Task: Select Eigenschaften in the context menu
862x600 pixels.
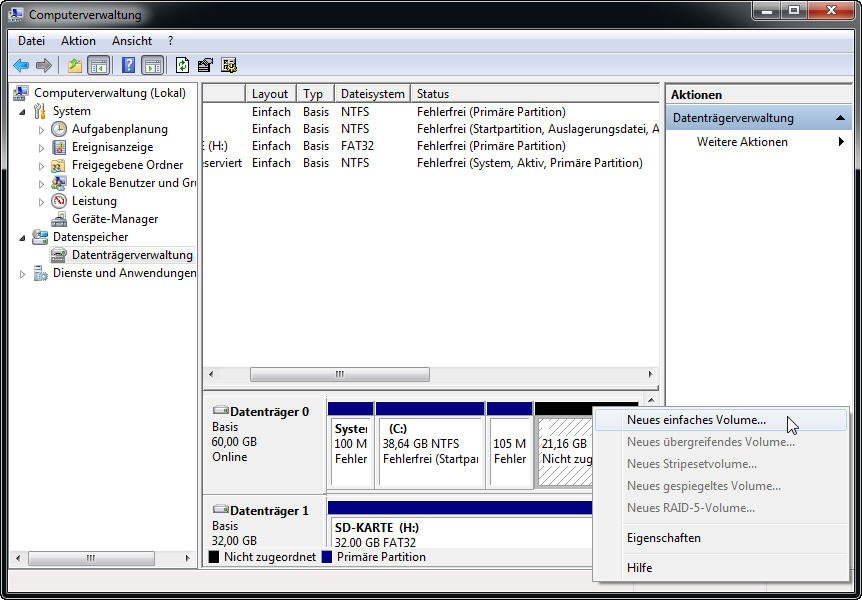Action: pos(663,538)
